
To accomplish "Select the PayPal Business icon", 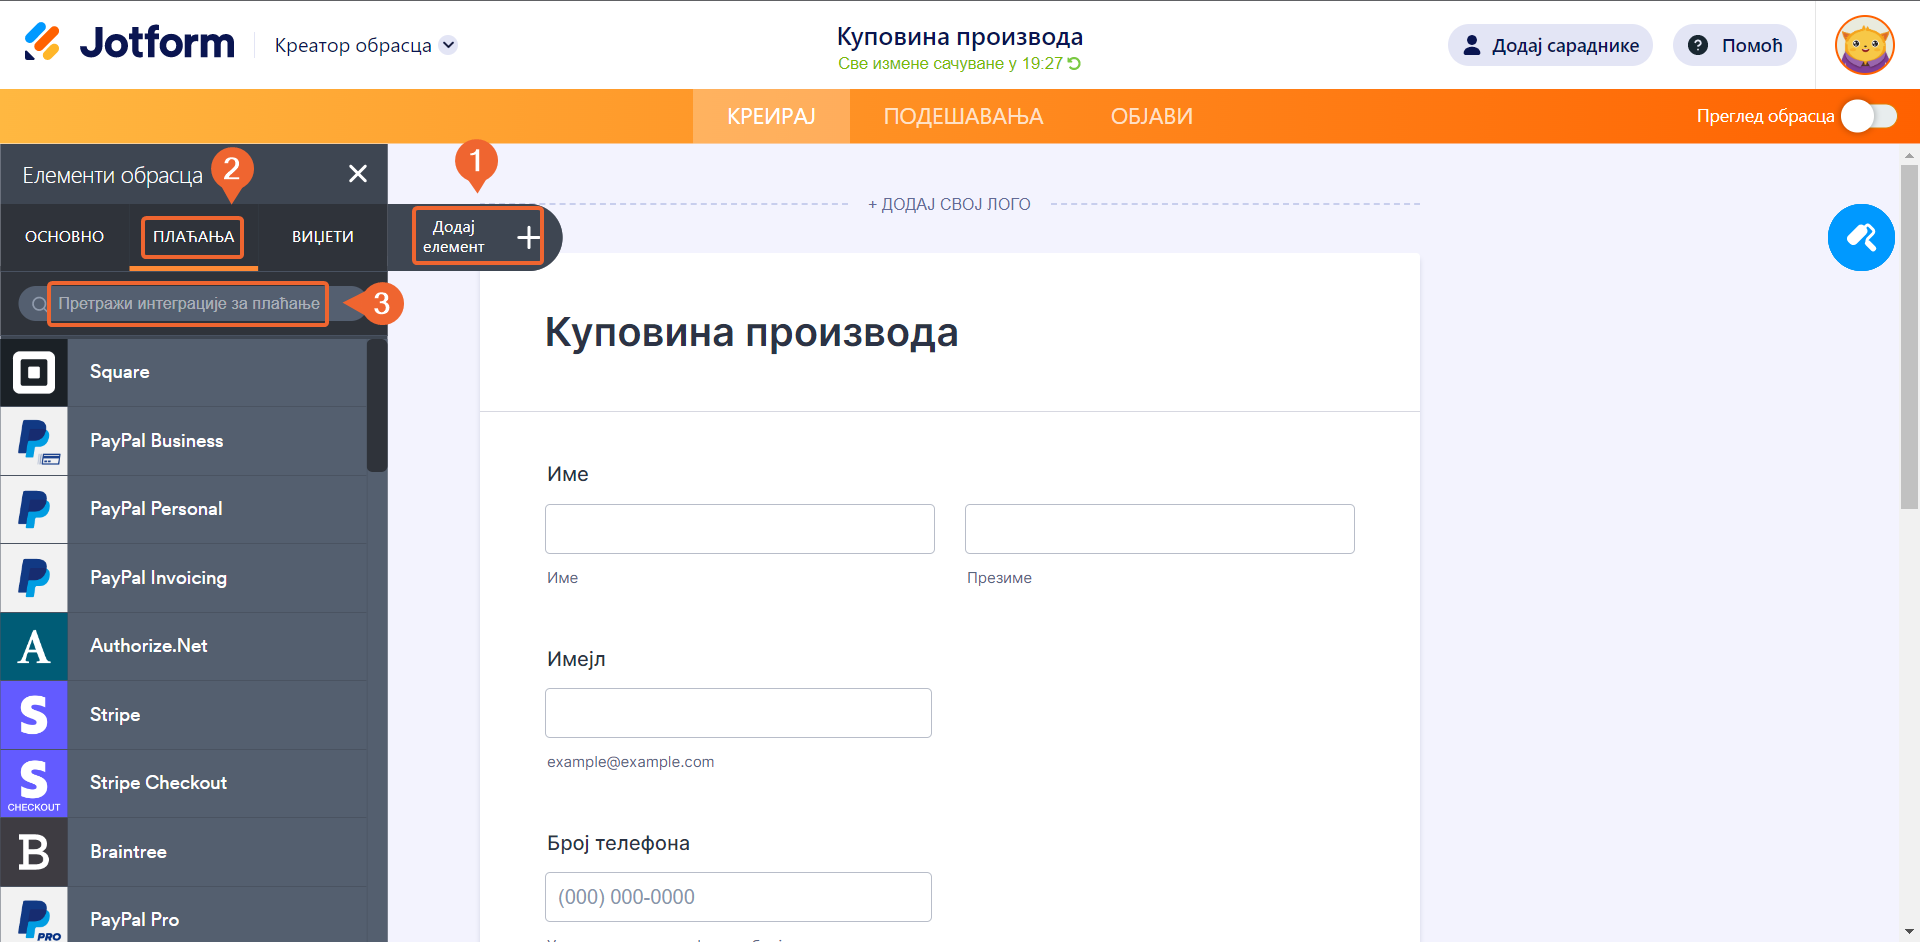I will click(x=34, y=441).
